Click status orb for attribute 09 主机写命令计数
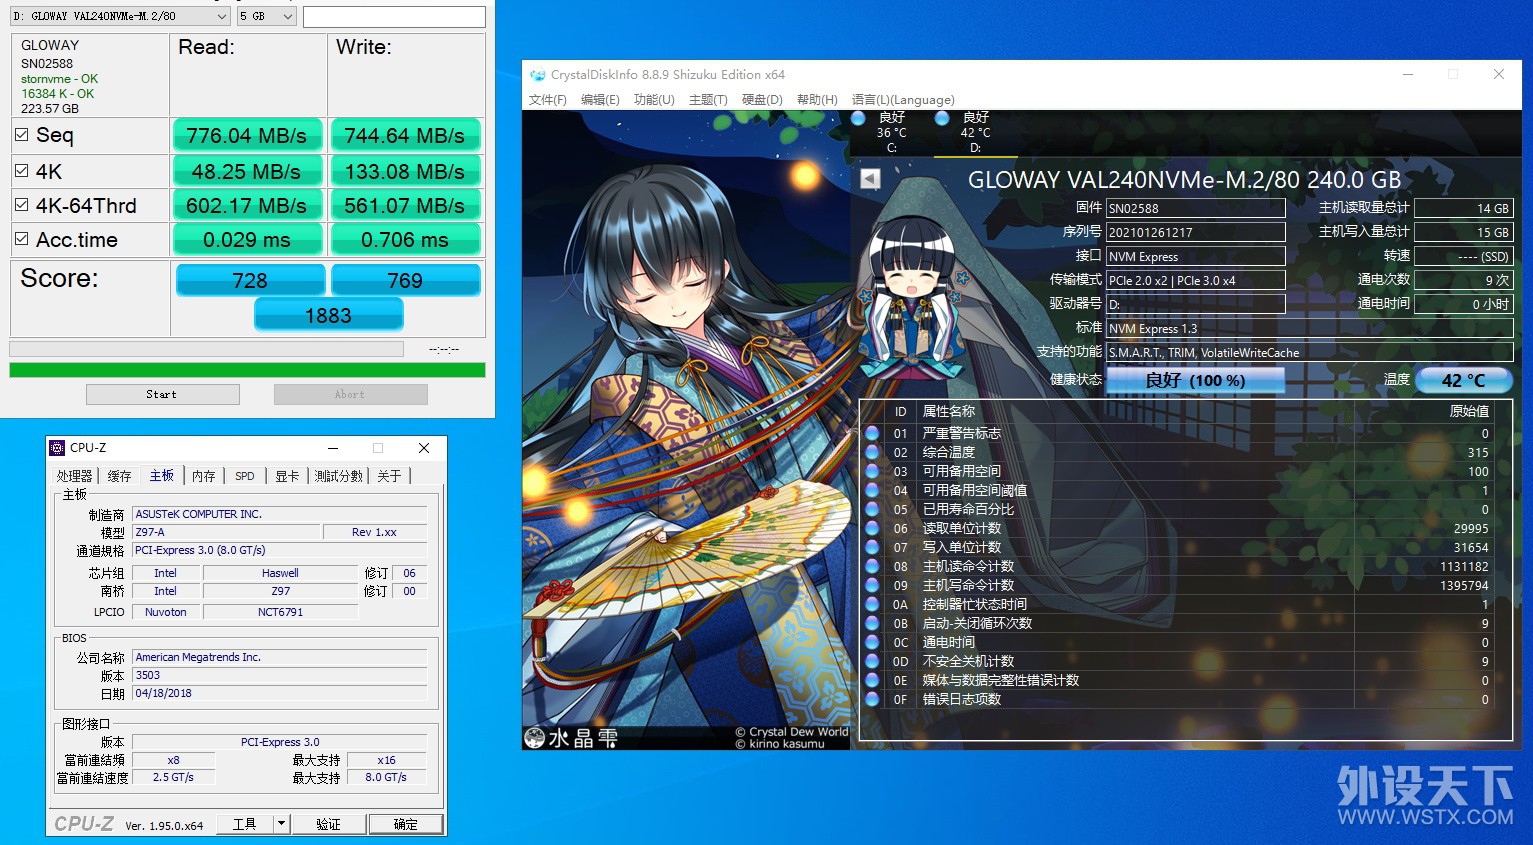Screen dimensions: 1533x845 click(872, 585)
